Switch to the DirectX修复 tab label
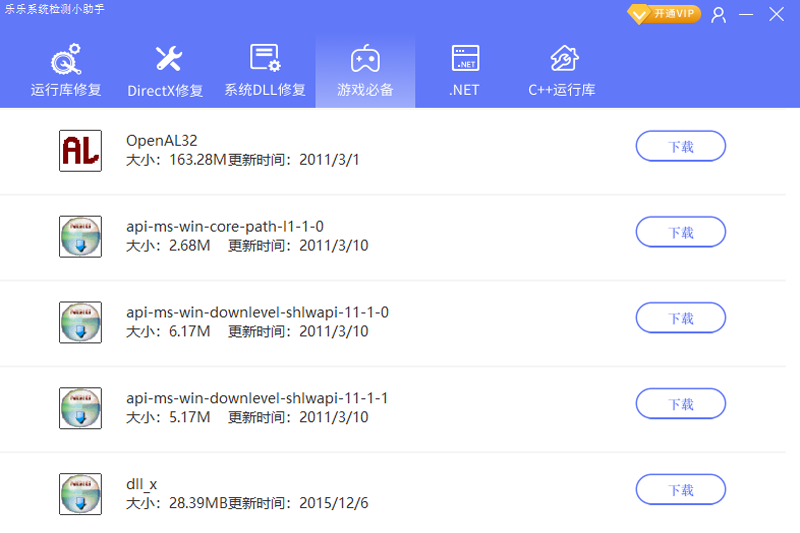The image size is (800, 533). click(x=165, y=91)
